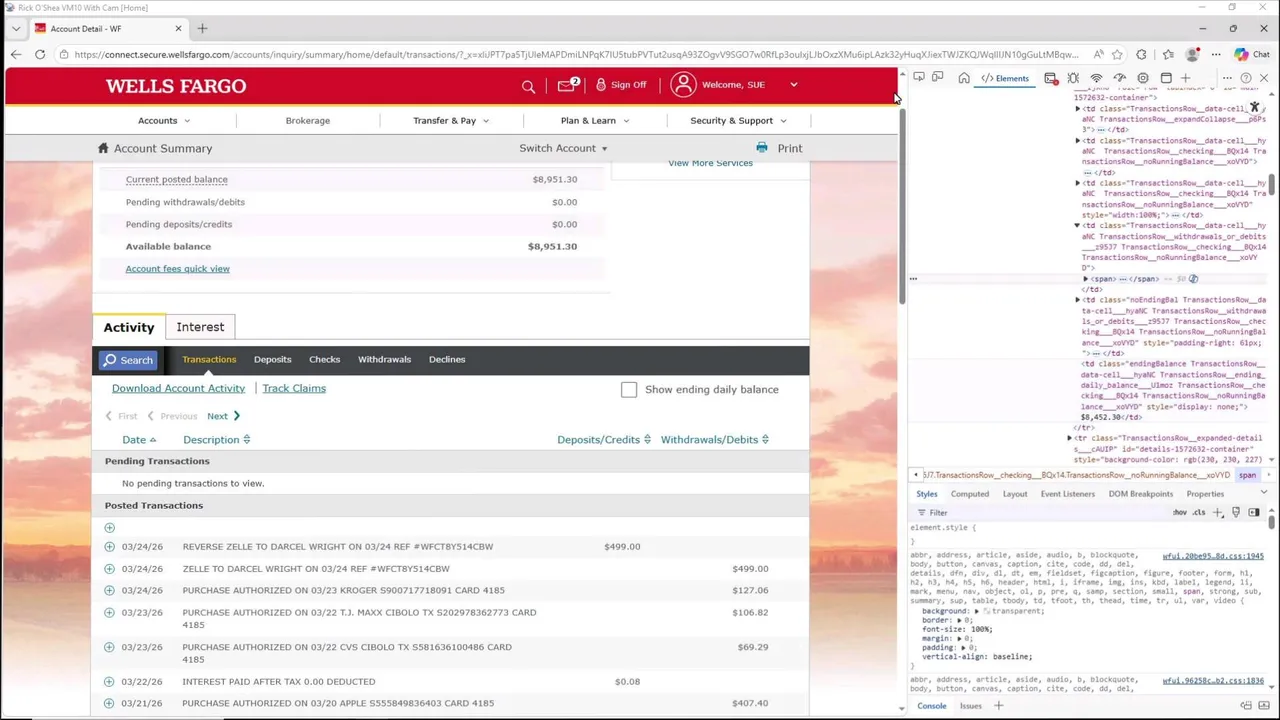Click the user profile avatar icon
1280x720 pixels.
click(x=683, y=85)
